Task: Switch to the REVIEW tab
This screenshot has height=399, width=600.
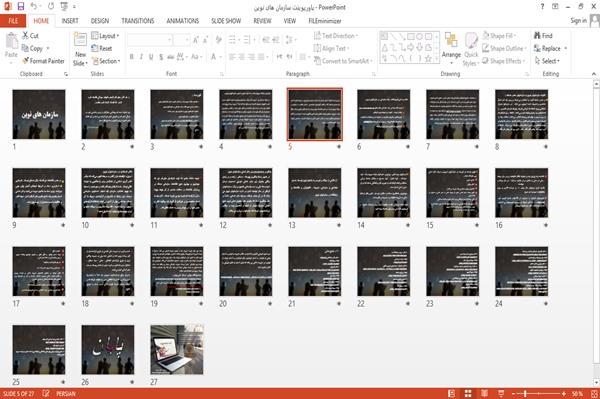Action: click(x=262, y=21)
